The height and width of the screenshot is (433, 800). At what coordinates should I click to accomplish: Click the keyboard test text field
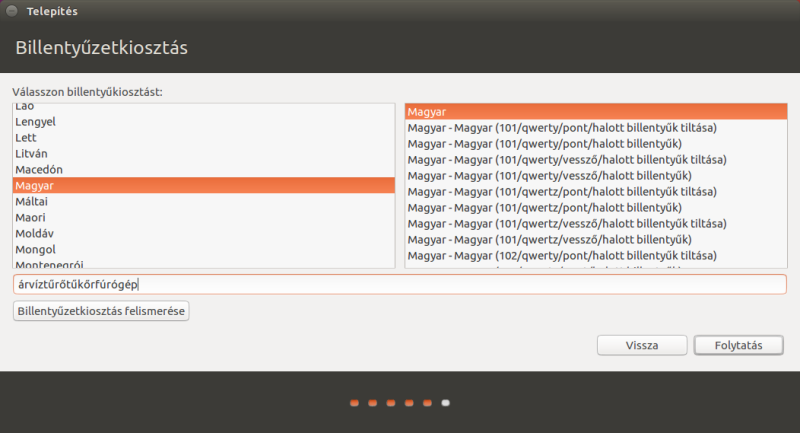click(x=400, y=284)
